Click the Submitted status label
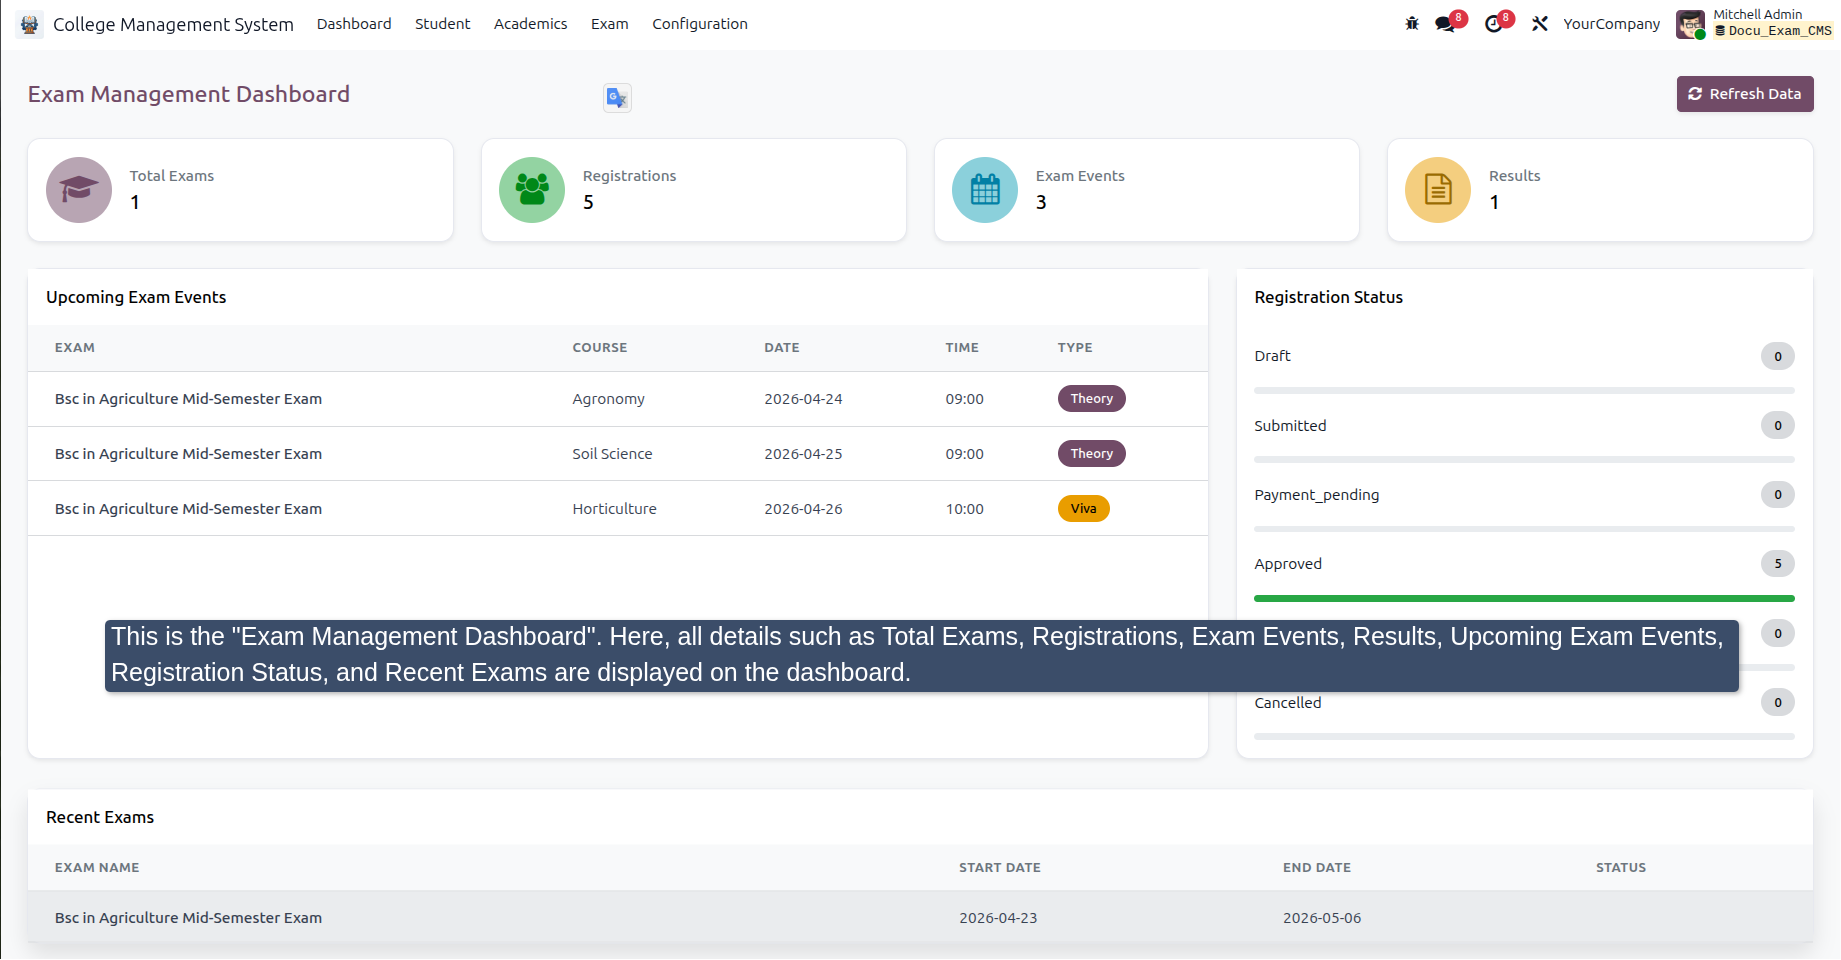The width and height of the screenshot is (1841, 960). click(1290, 426)
